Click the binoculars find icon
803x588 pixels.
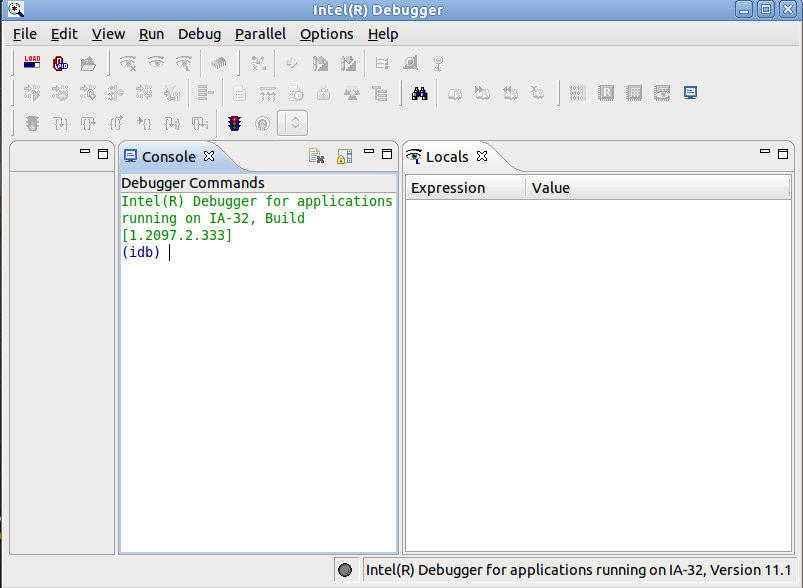tap(420, 93)
